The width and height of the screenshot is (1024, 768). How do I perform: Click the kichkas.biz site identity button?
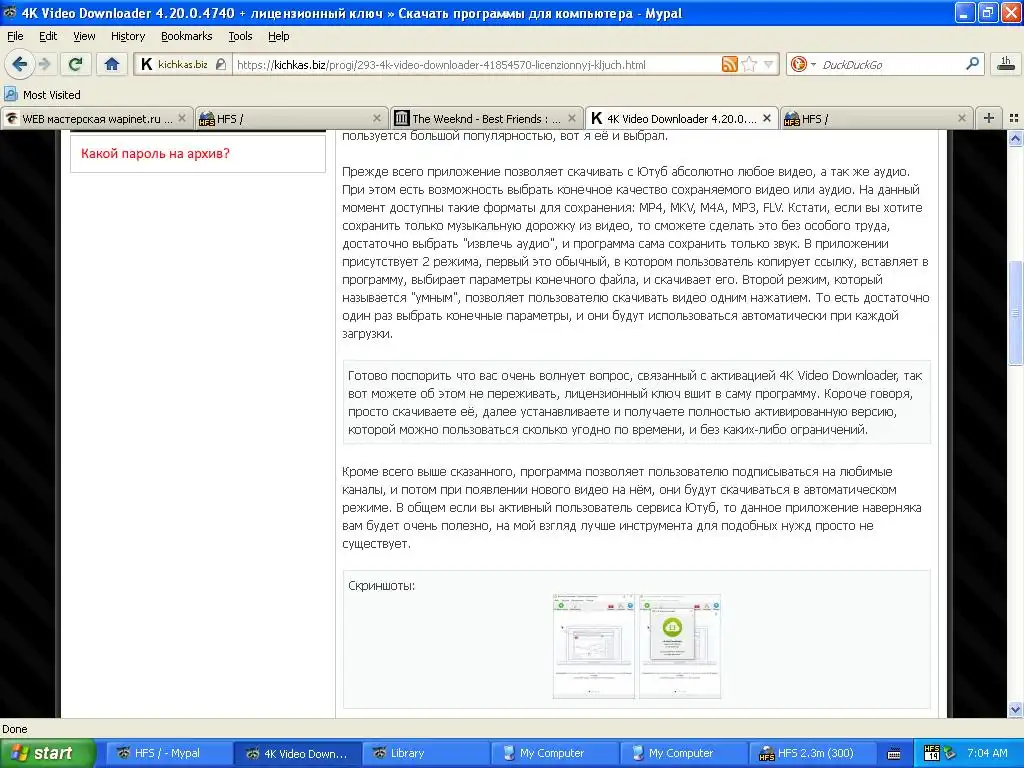coord(182,64)
